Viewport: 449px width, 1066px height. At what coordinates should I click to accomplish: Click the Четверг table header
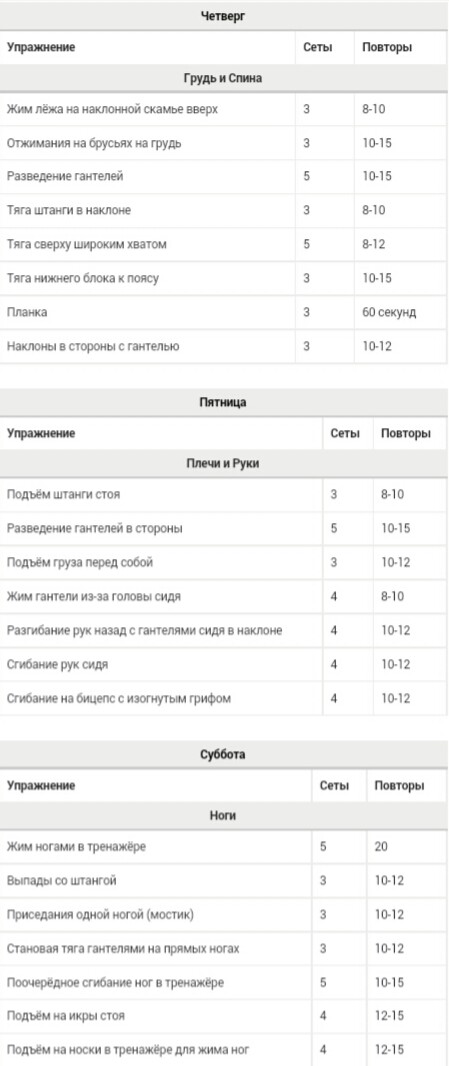coord(223,16)
